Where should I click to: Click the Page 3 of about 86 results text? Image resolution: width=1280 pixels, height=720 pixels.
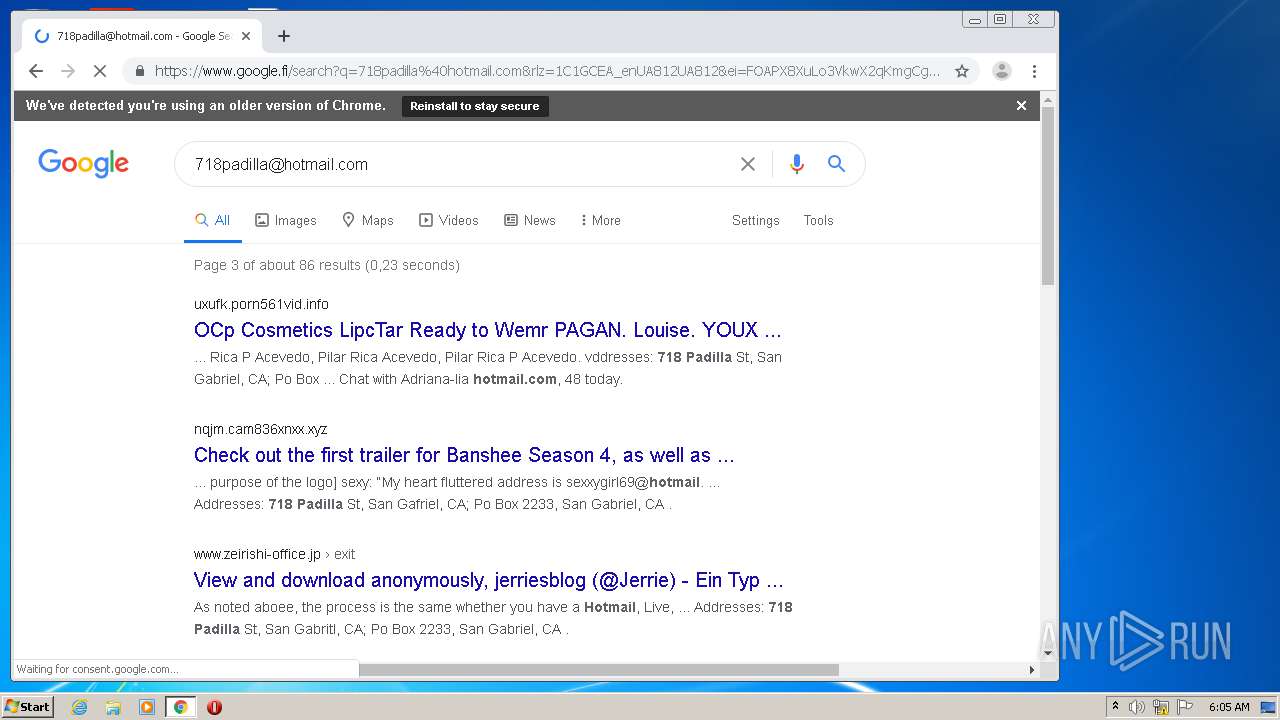click(x=327, y=265)
